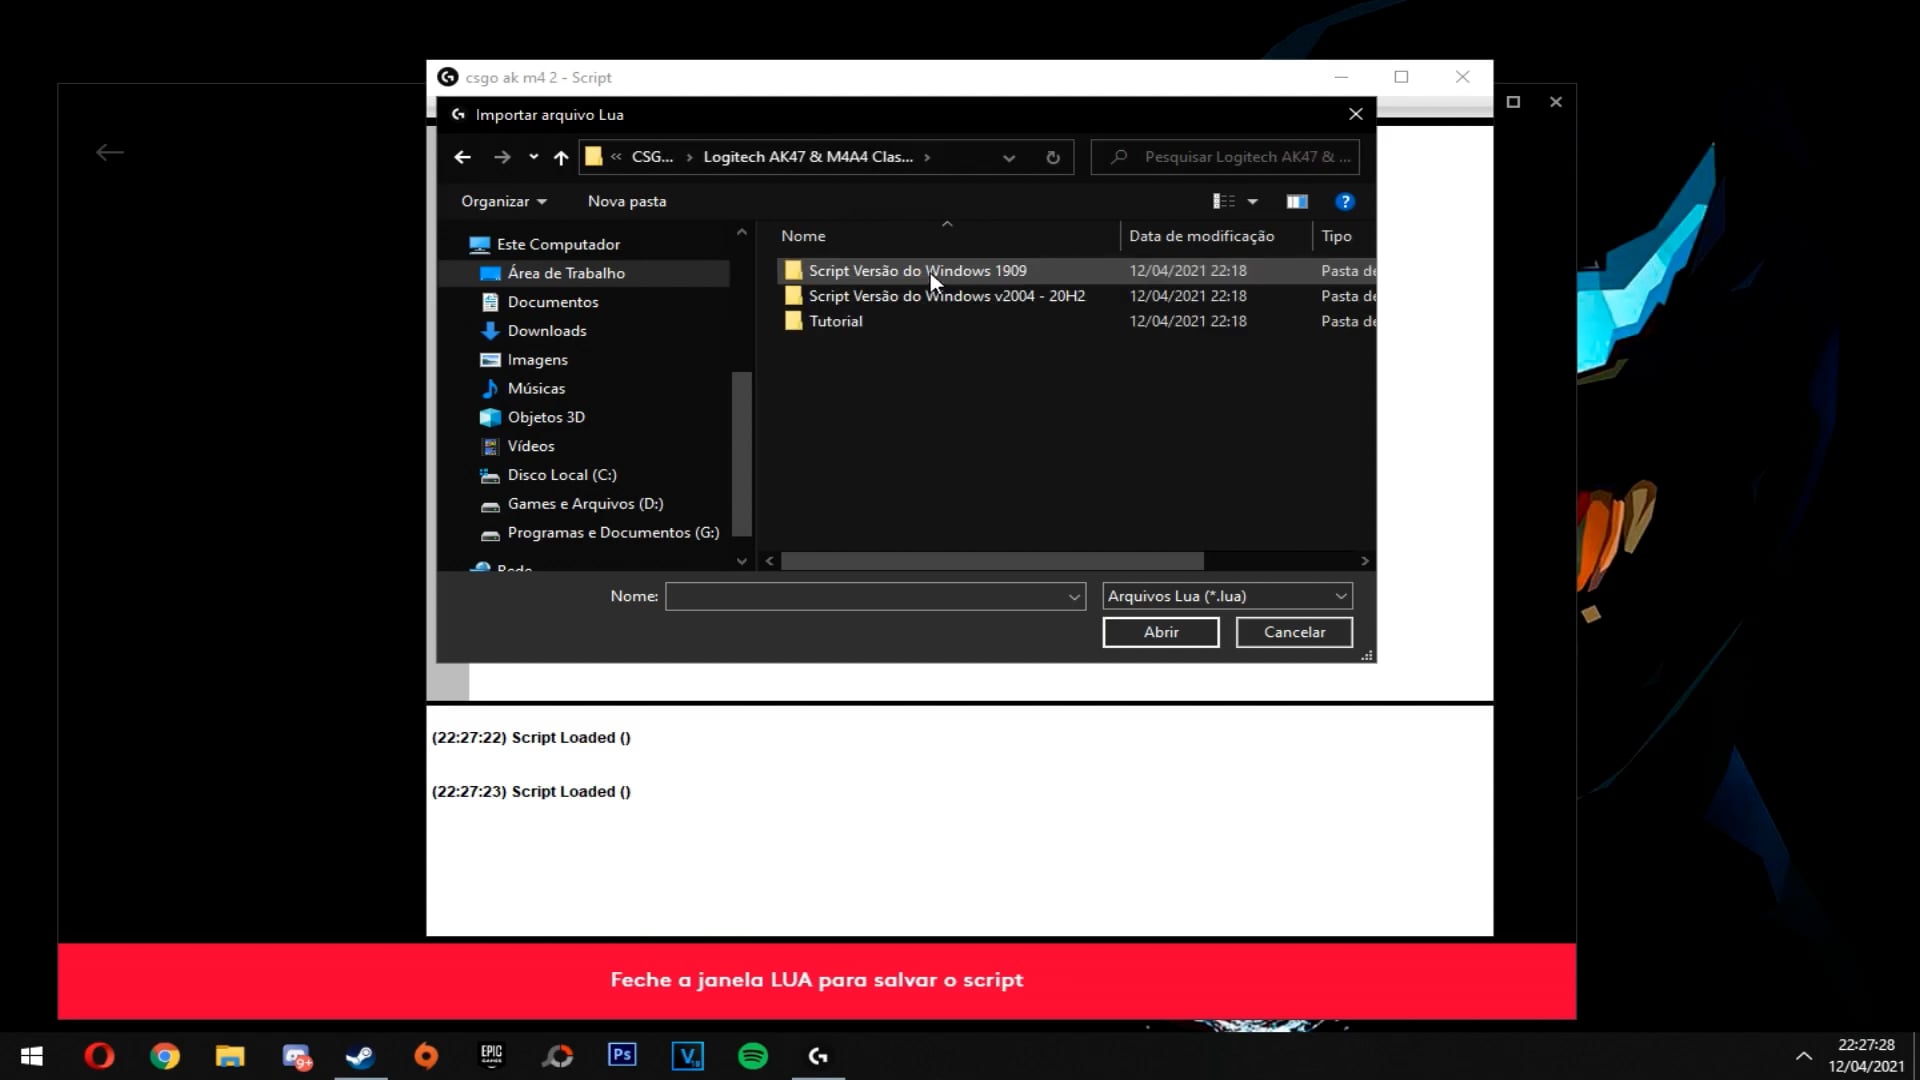Open Steam from the taskbar
This screenshot has height=1080, width=1920.
(360, 1056)
